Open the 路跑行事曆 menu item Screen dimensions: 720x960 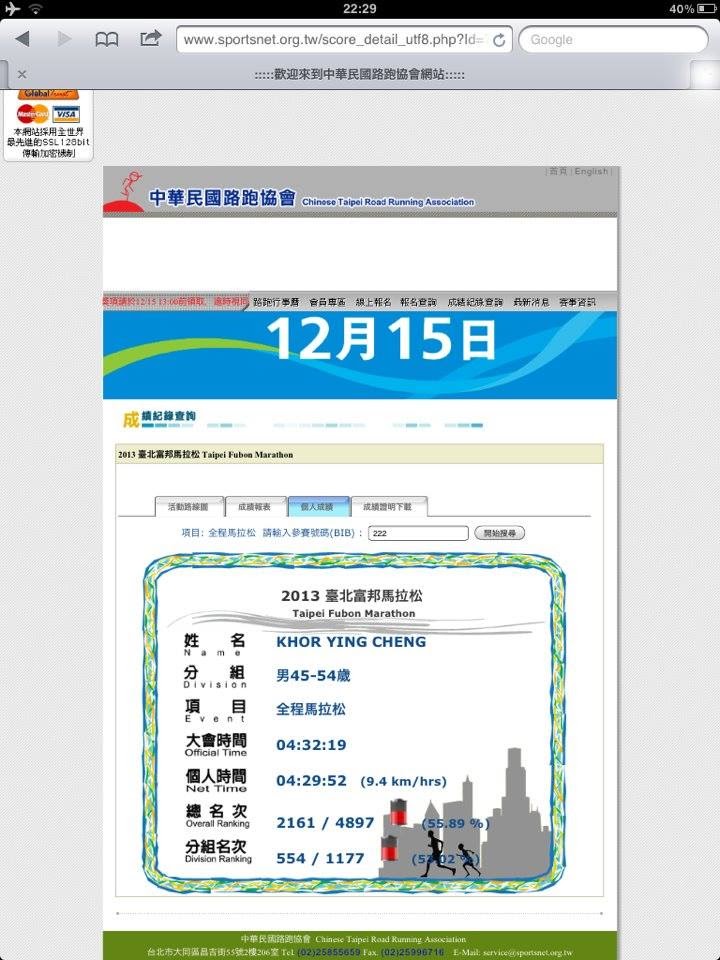click(276, 302)
